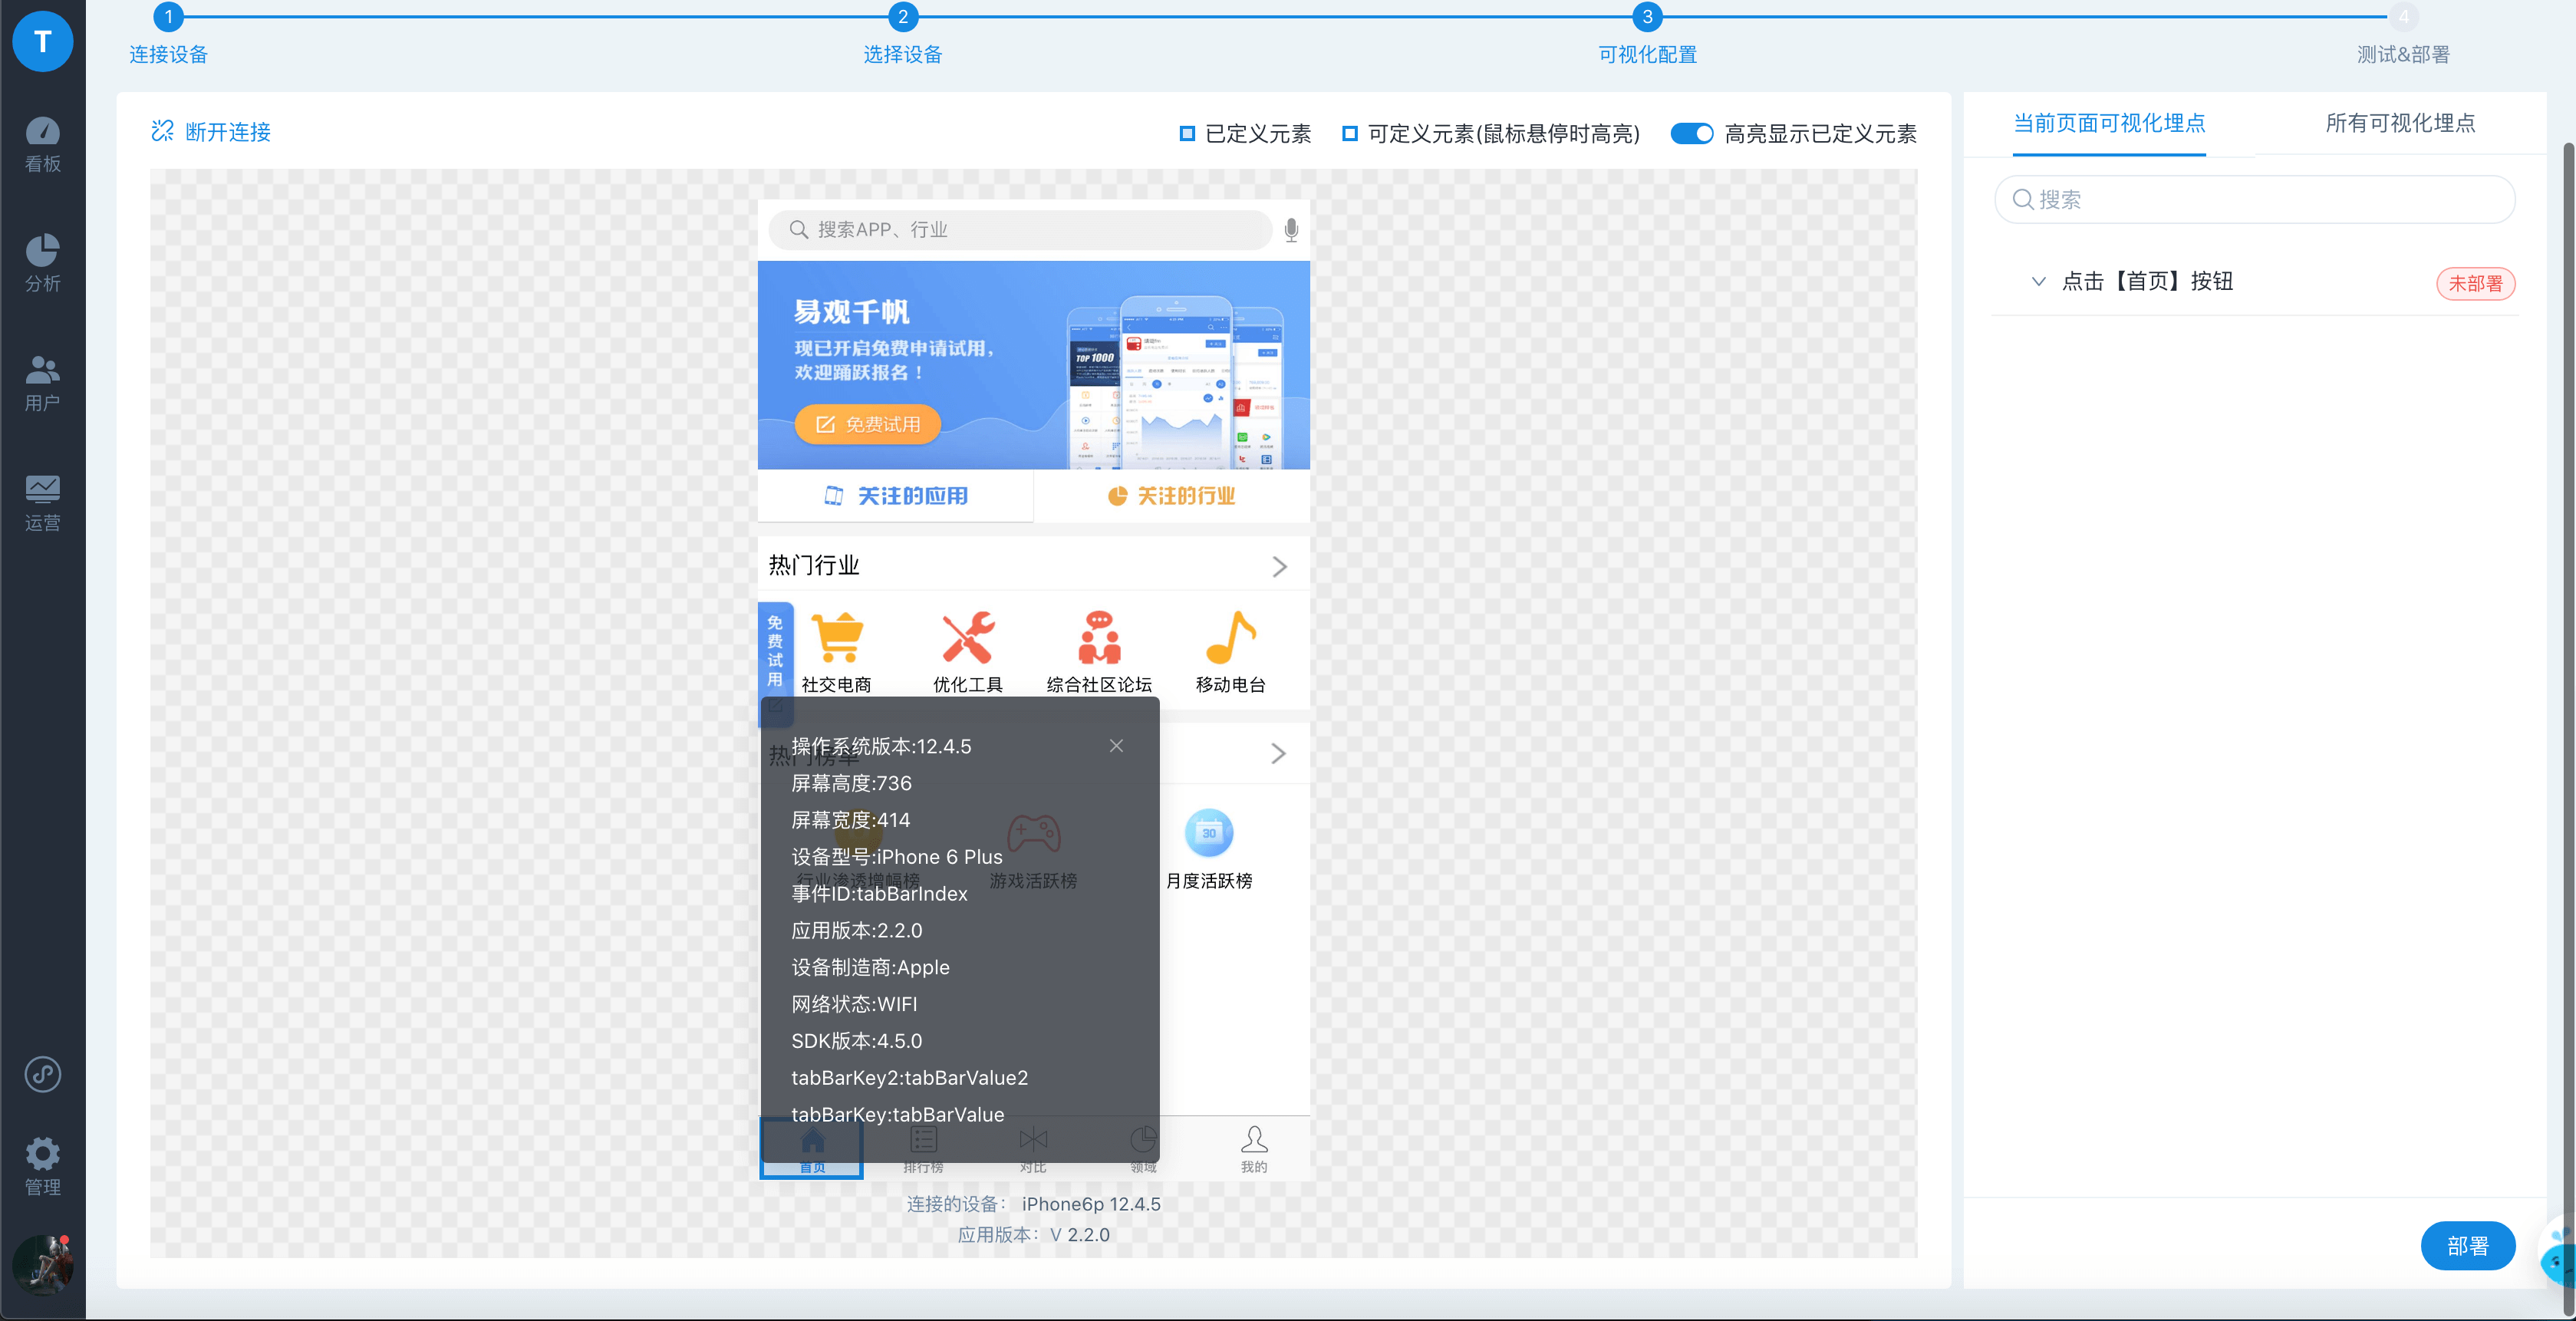Expand the 热门榜单 arrow

pyautogui.click(x=1278, y=753)
